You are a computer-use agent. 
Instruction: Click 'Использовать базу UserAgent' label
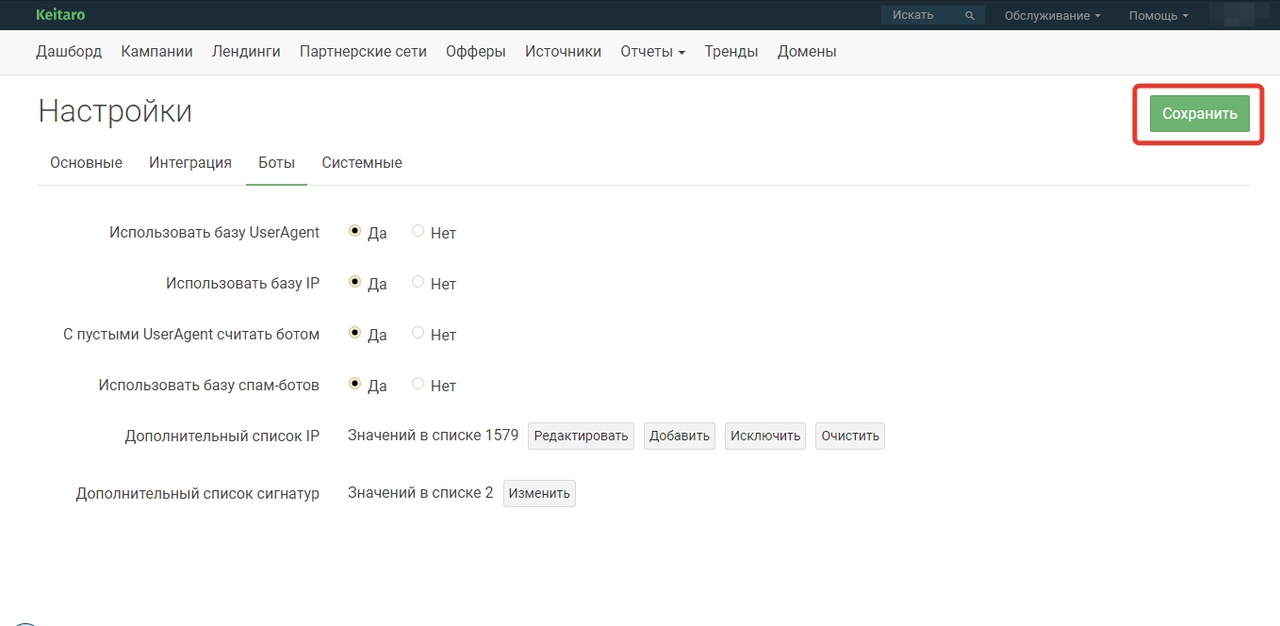click(214, 232)
